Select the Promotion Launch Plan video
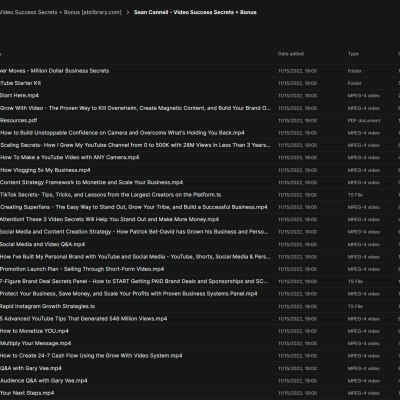The width and height of the screenshot is (400, 400). (82, 269)
